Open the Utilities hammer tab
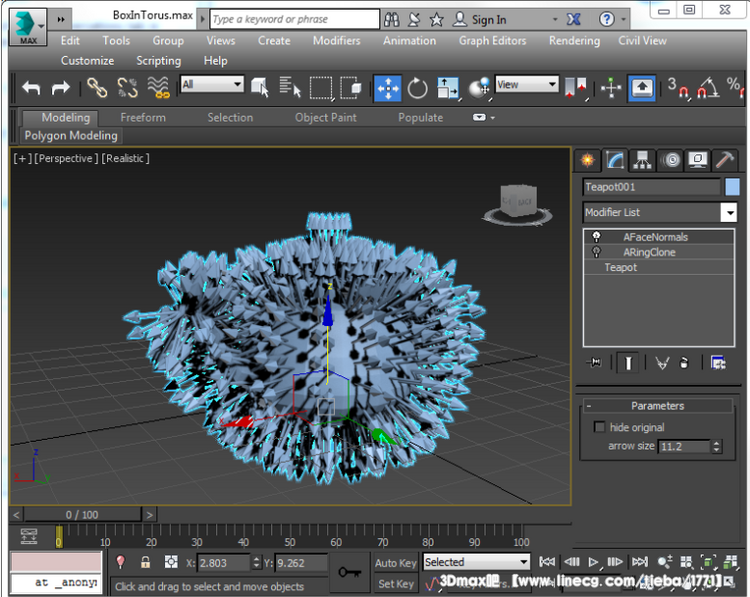750x597 pixels. 725,160
